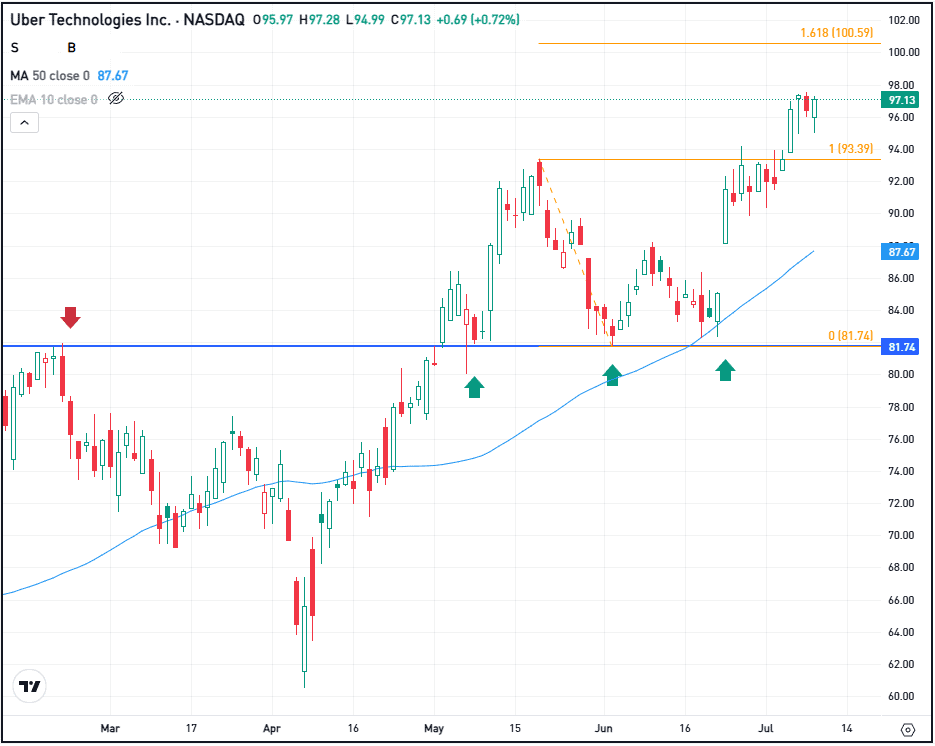Click the May date label on the time axis
This screenshot has height=746, width=935.
434,728
